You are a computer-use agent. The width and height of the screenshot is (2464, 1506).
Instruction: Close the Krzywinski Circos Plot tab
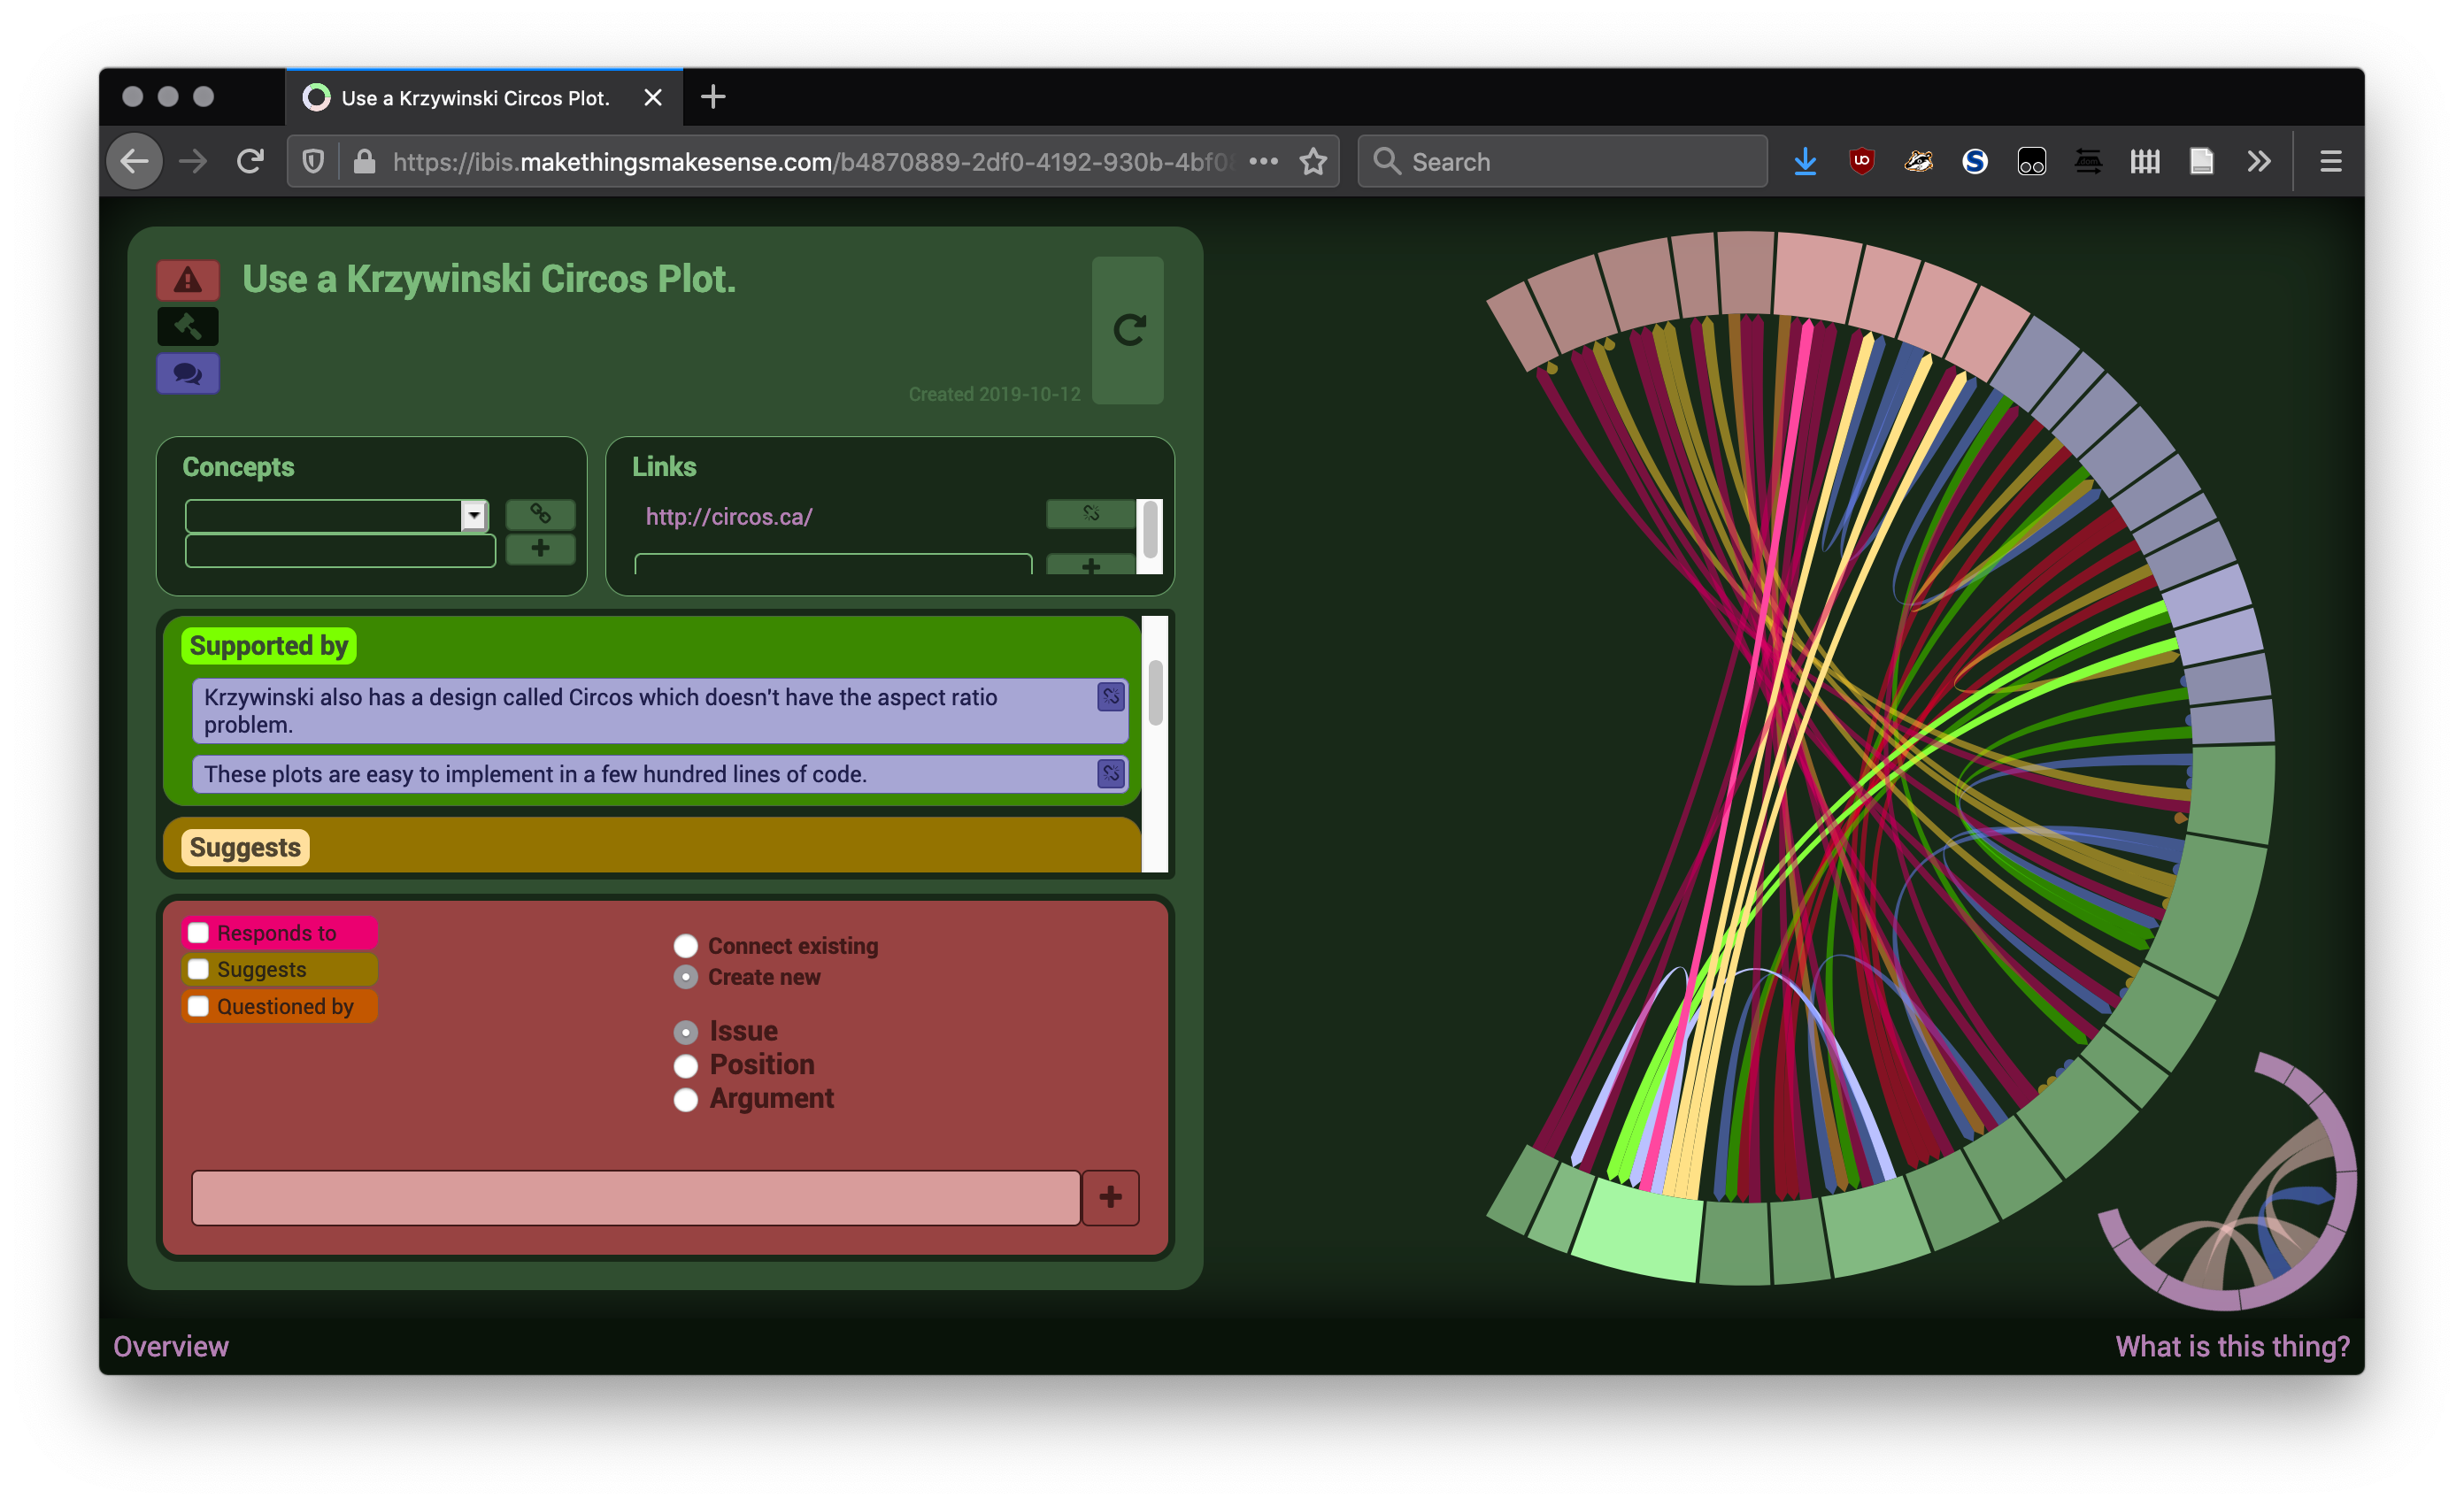pyautogui.click(x=653, y=97)
